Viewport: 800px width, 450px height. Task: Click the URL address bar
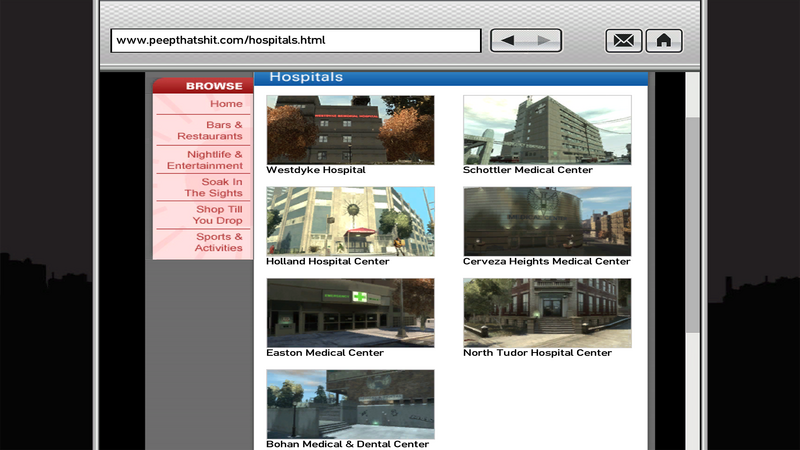coord(296,40)
